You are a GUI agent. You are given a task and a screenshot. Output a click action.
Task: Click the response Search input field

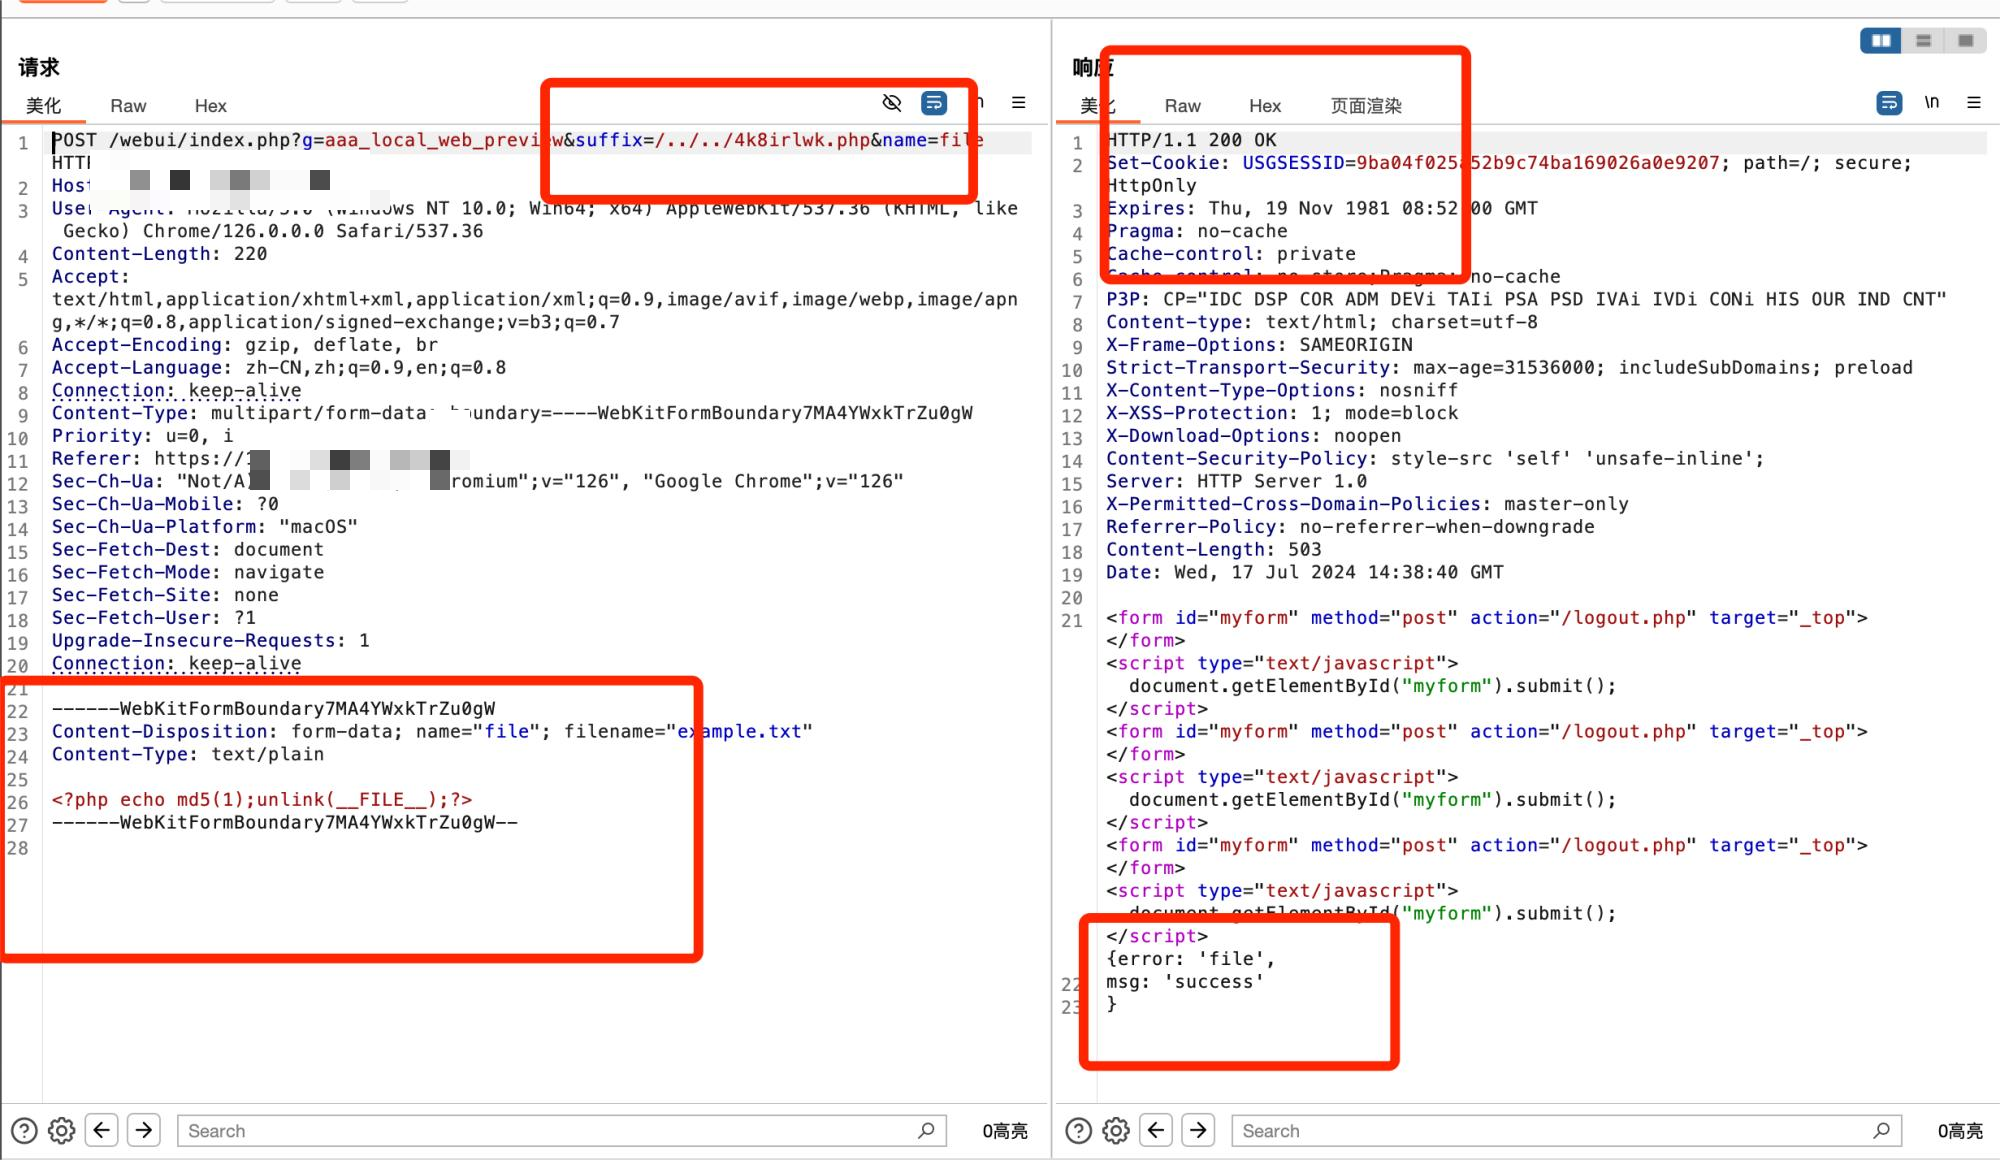click(1550, 1131)
